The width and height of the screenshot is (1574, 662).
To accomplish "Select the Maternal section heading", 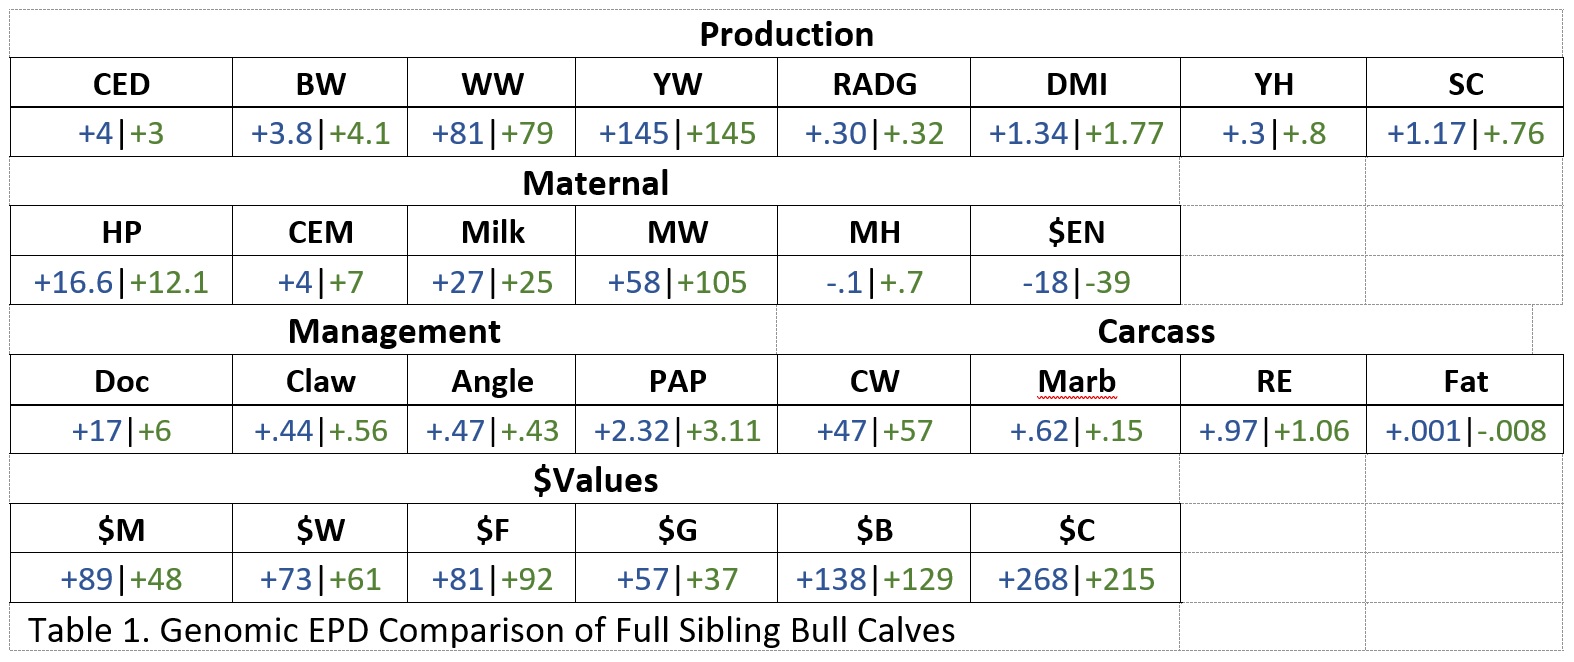I will click(x=595, y=183).
